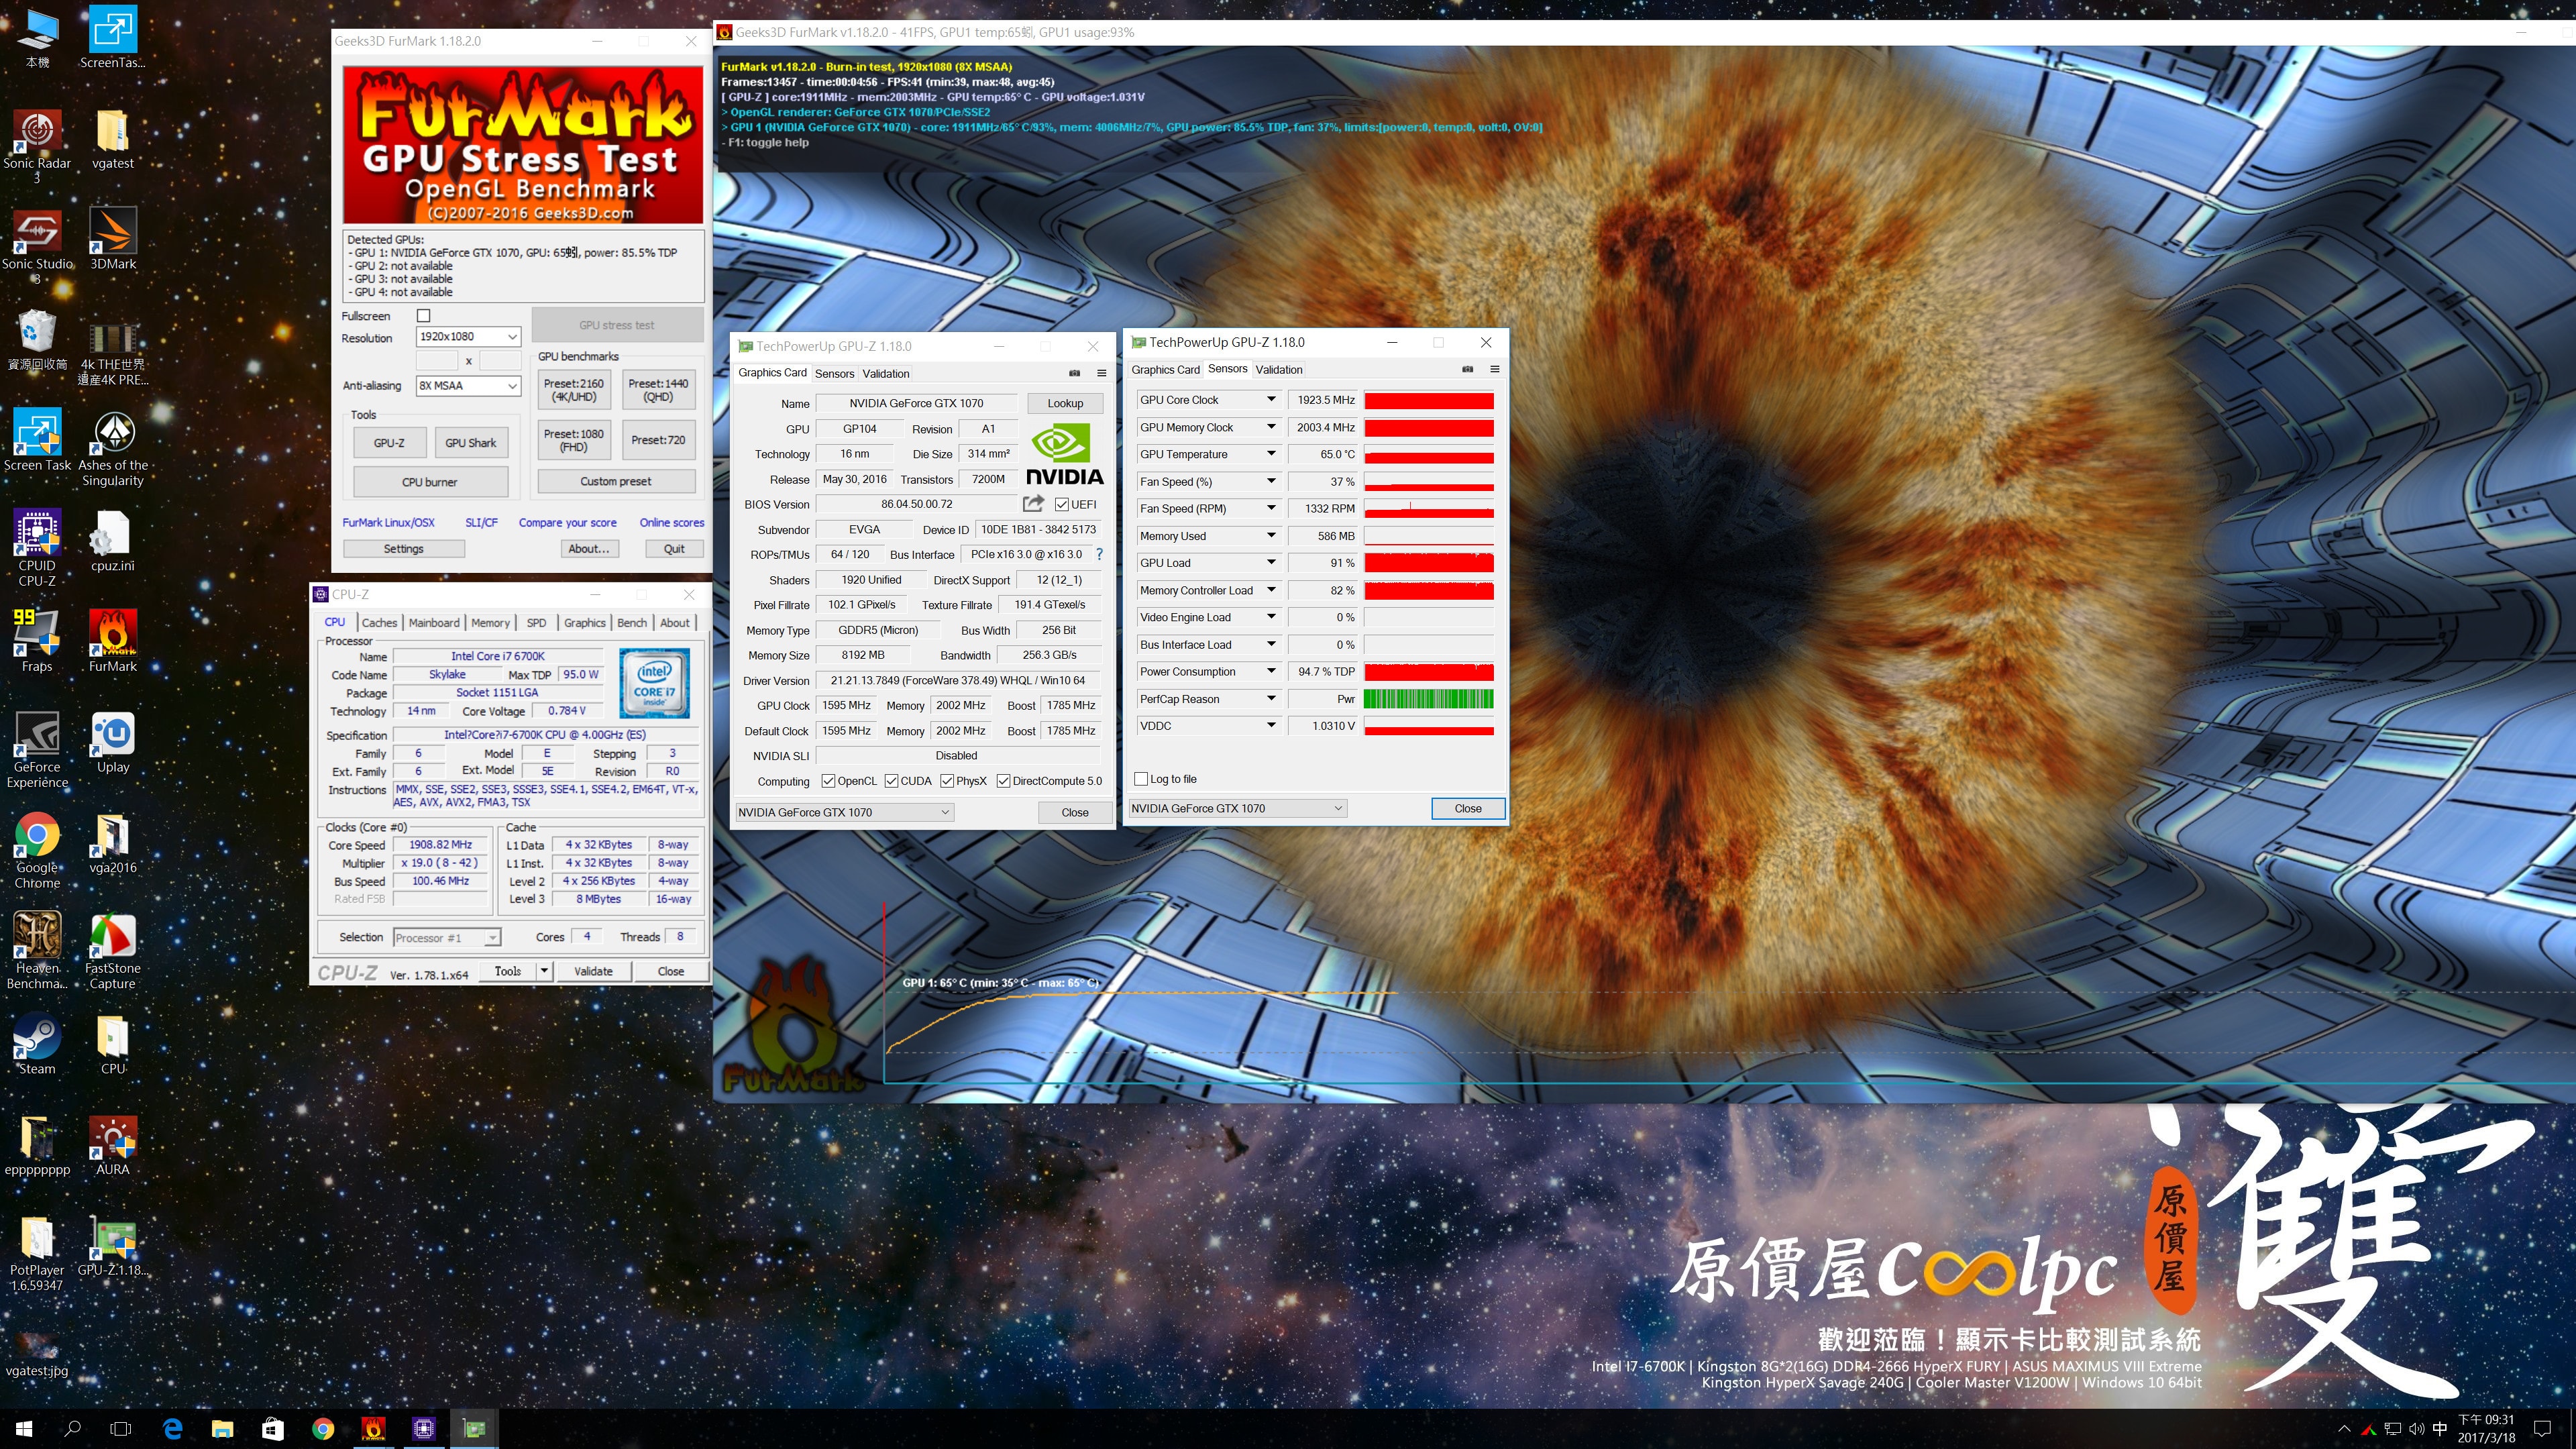Open File Explorer from the taskbar
This screenshot has width=2576, height=1449.
[x=222, y=1429]
